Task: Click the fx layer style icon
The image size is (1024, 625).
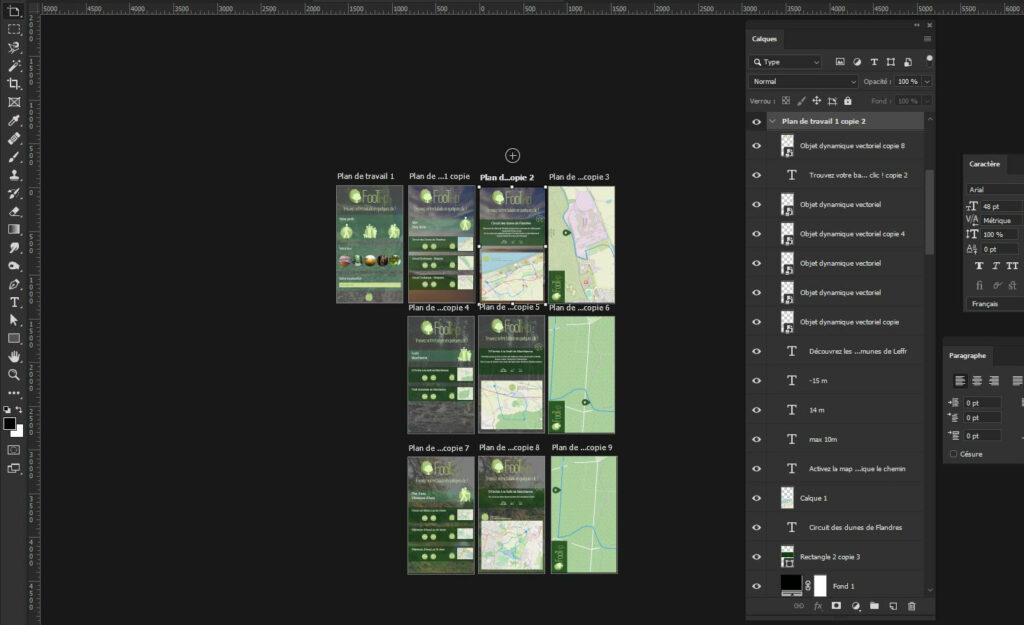Action: tap(817, 606)
